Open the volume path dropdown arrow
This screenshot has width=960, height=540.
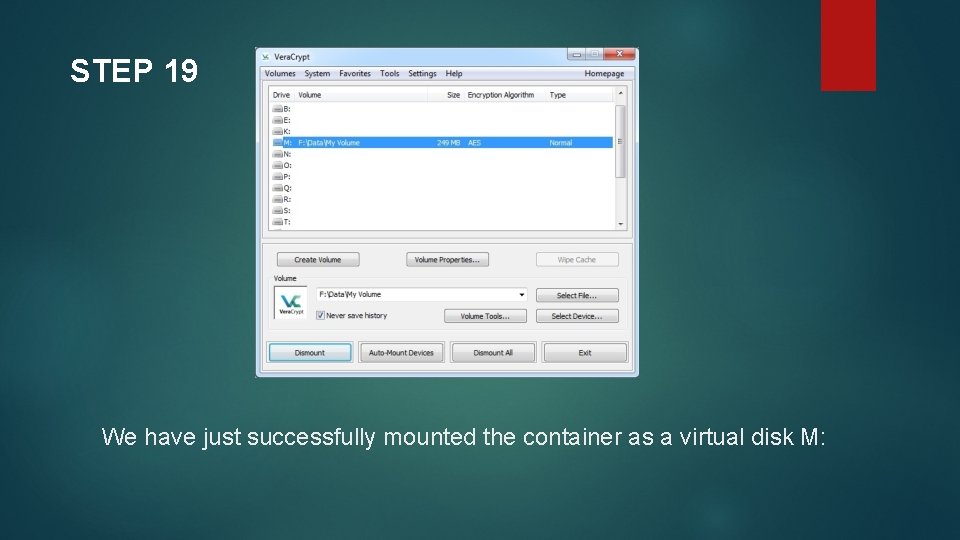[x=522, y=294]
